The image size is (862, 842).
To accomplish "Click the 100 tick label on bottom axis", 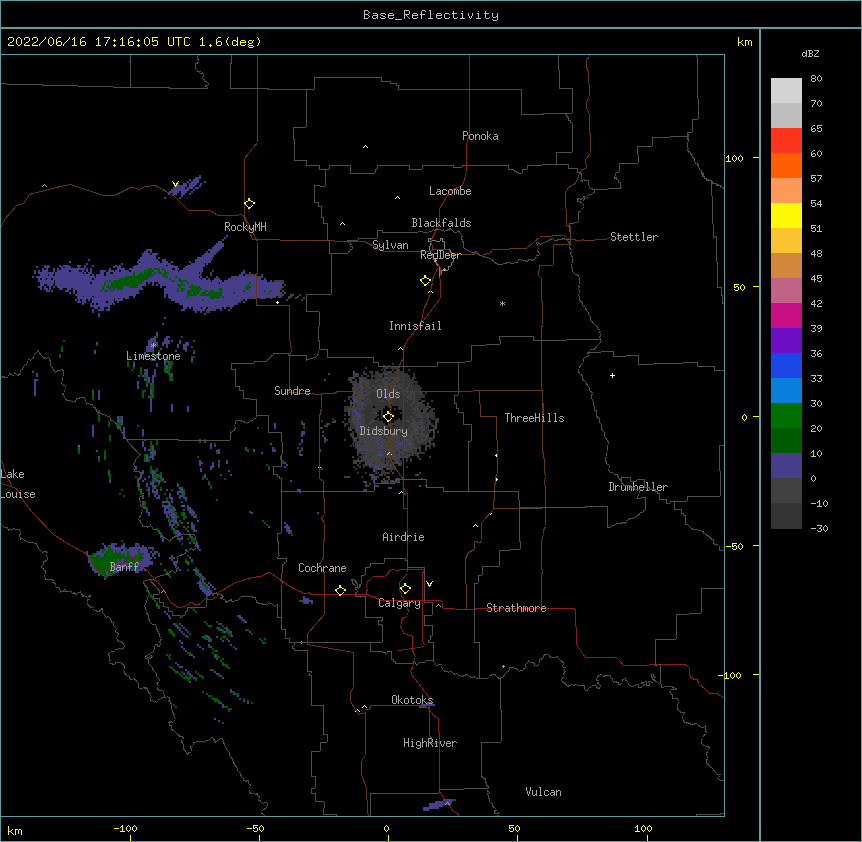I will point(643,828).
